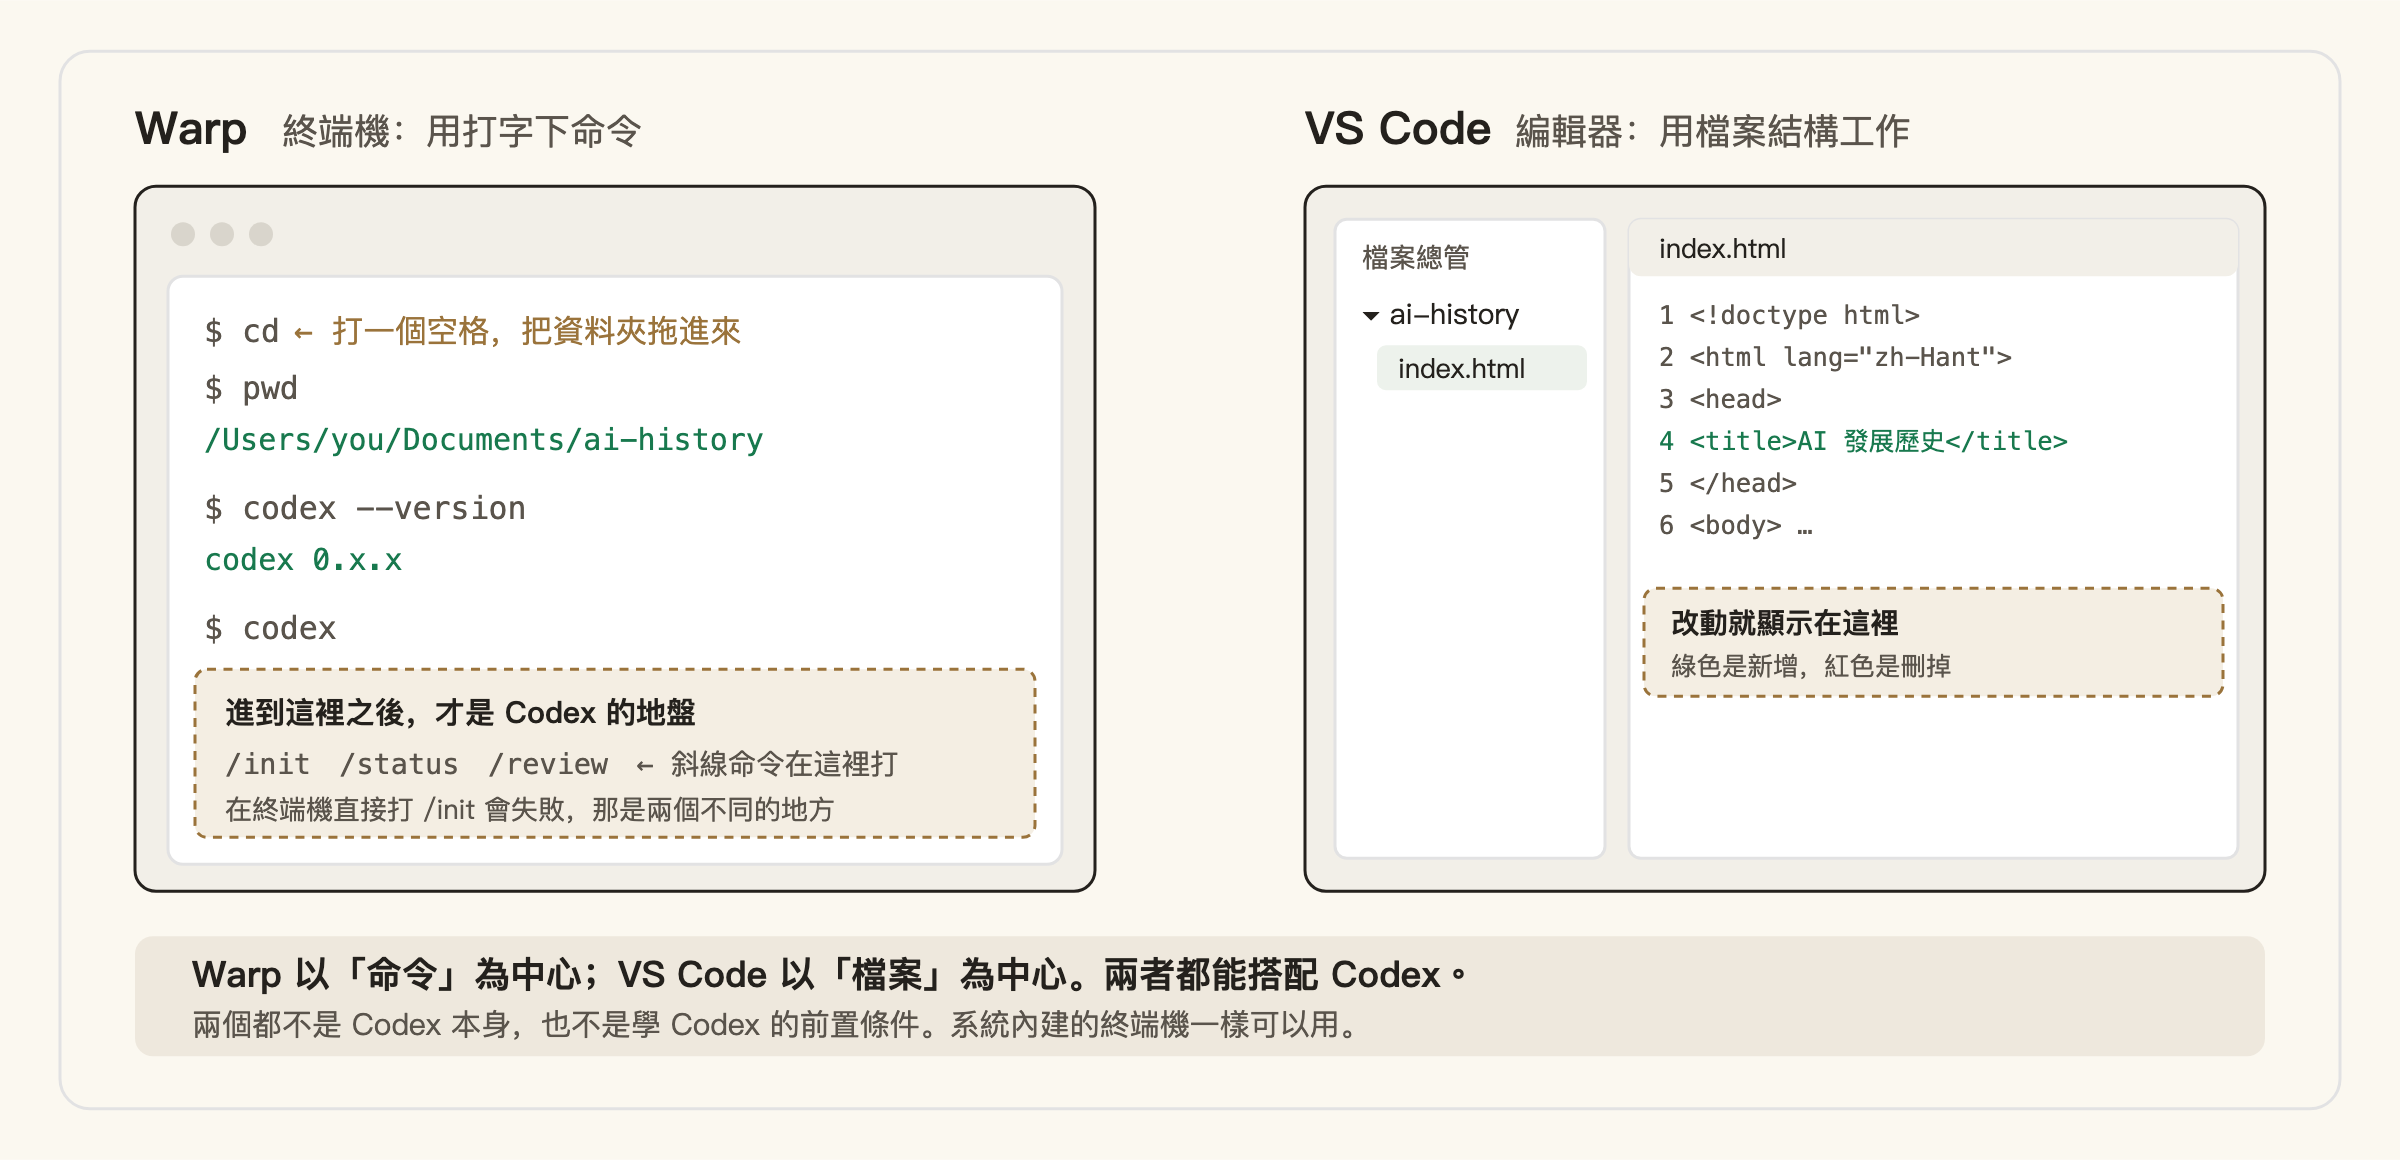
Task: Click the 'Warp' title heading
Action: pos(191,130)
